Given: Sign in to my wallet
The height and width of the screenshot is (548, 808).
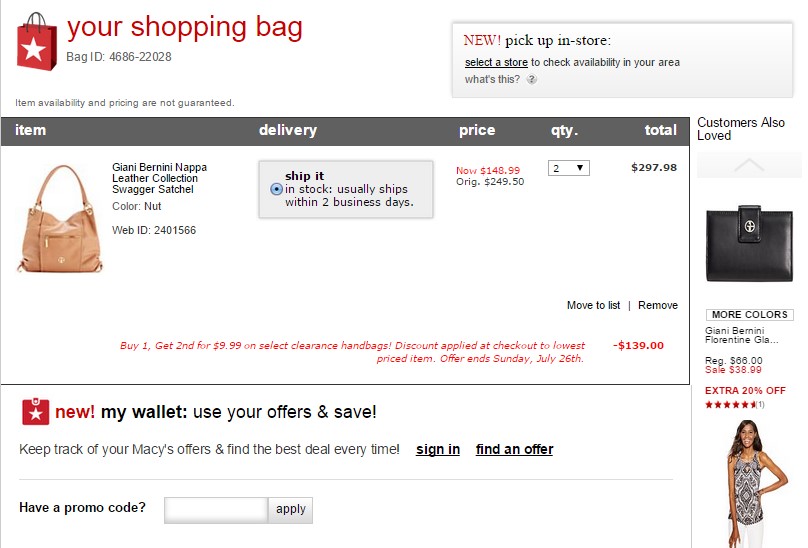Looking at the screenshot, I should coord(438,450).
